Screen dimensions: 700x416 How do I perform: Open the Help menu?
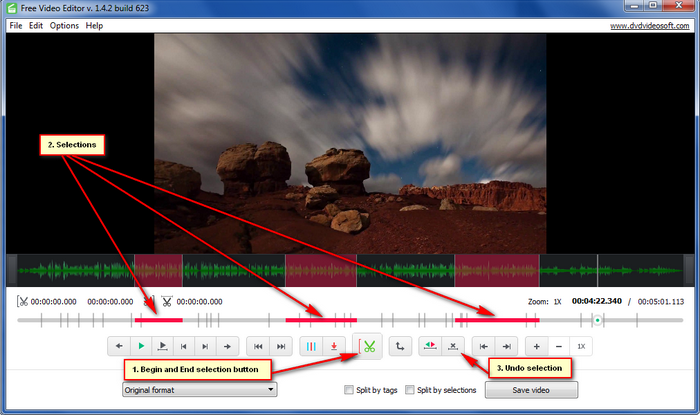pos(94,25)
